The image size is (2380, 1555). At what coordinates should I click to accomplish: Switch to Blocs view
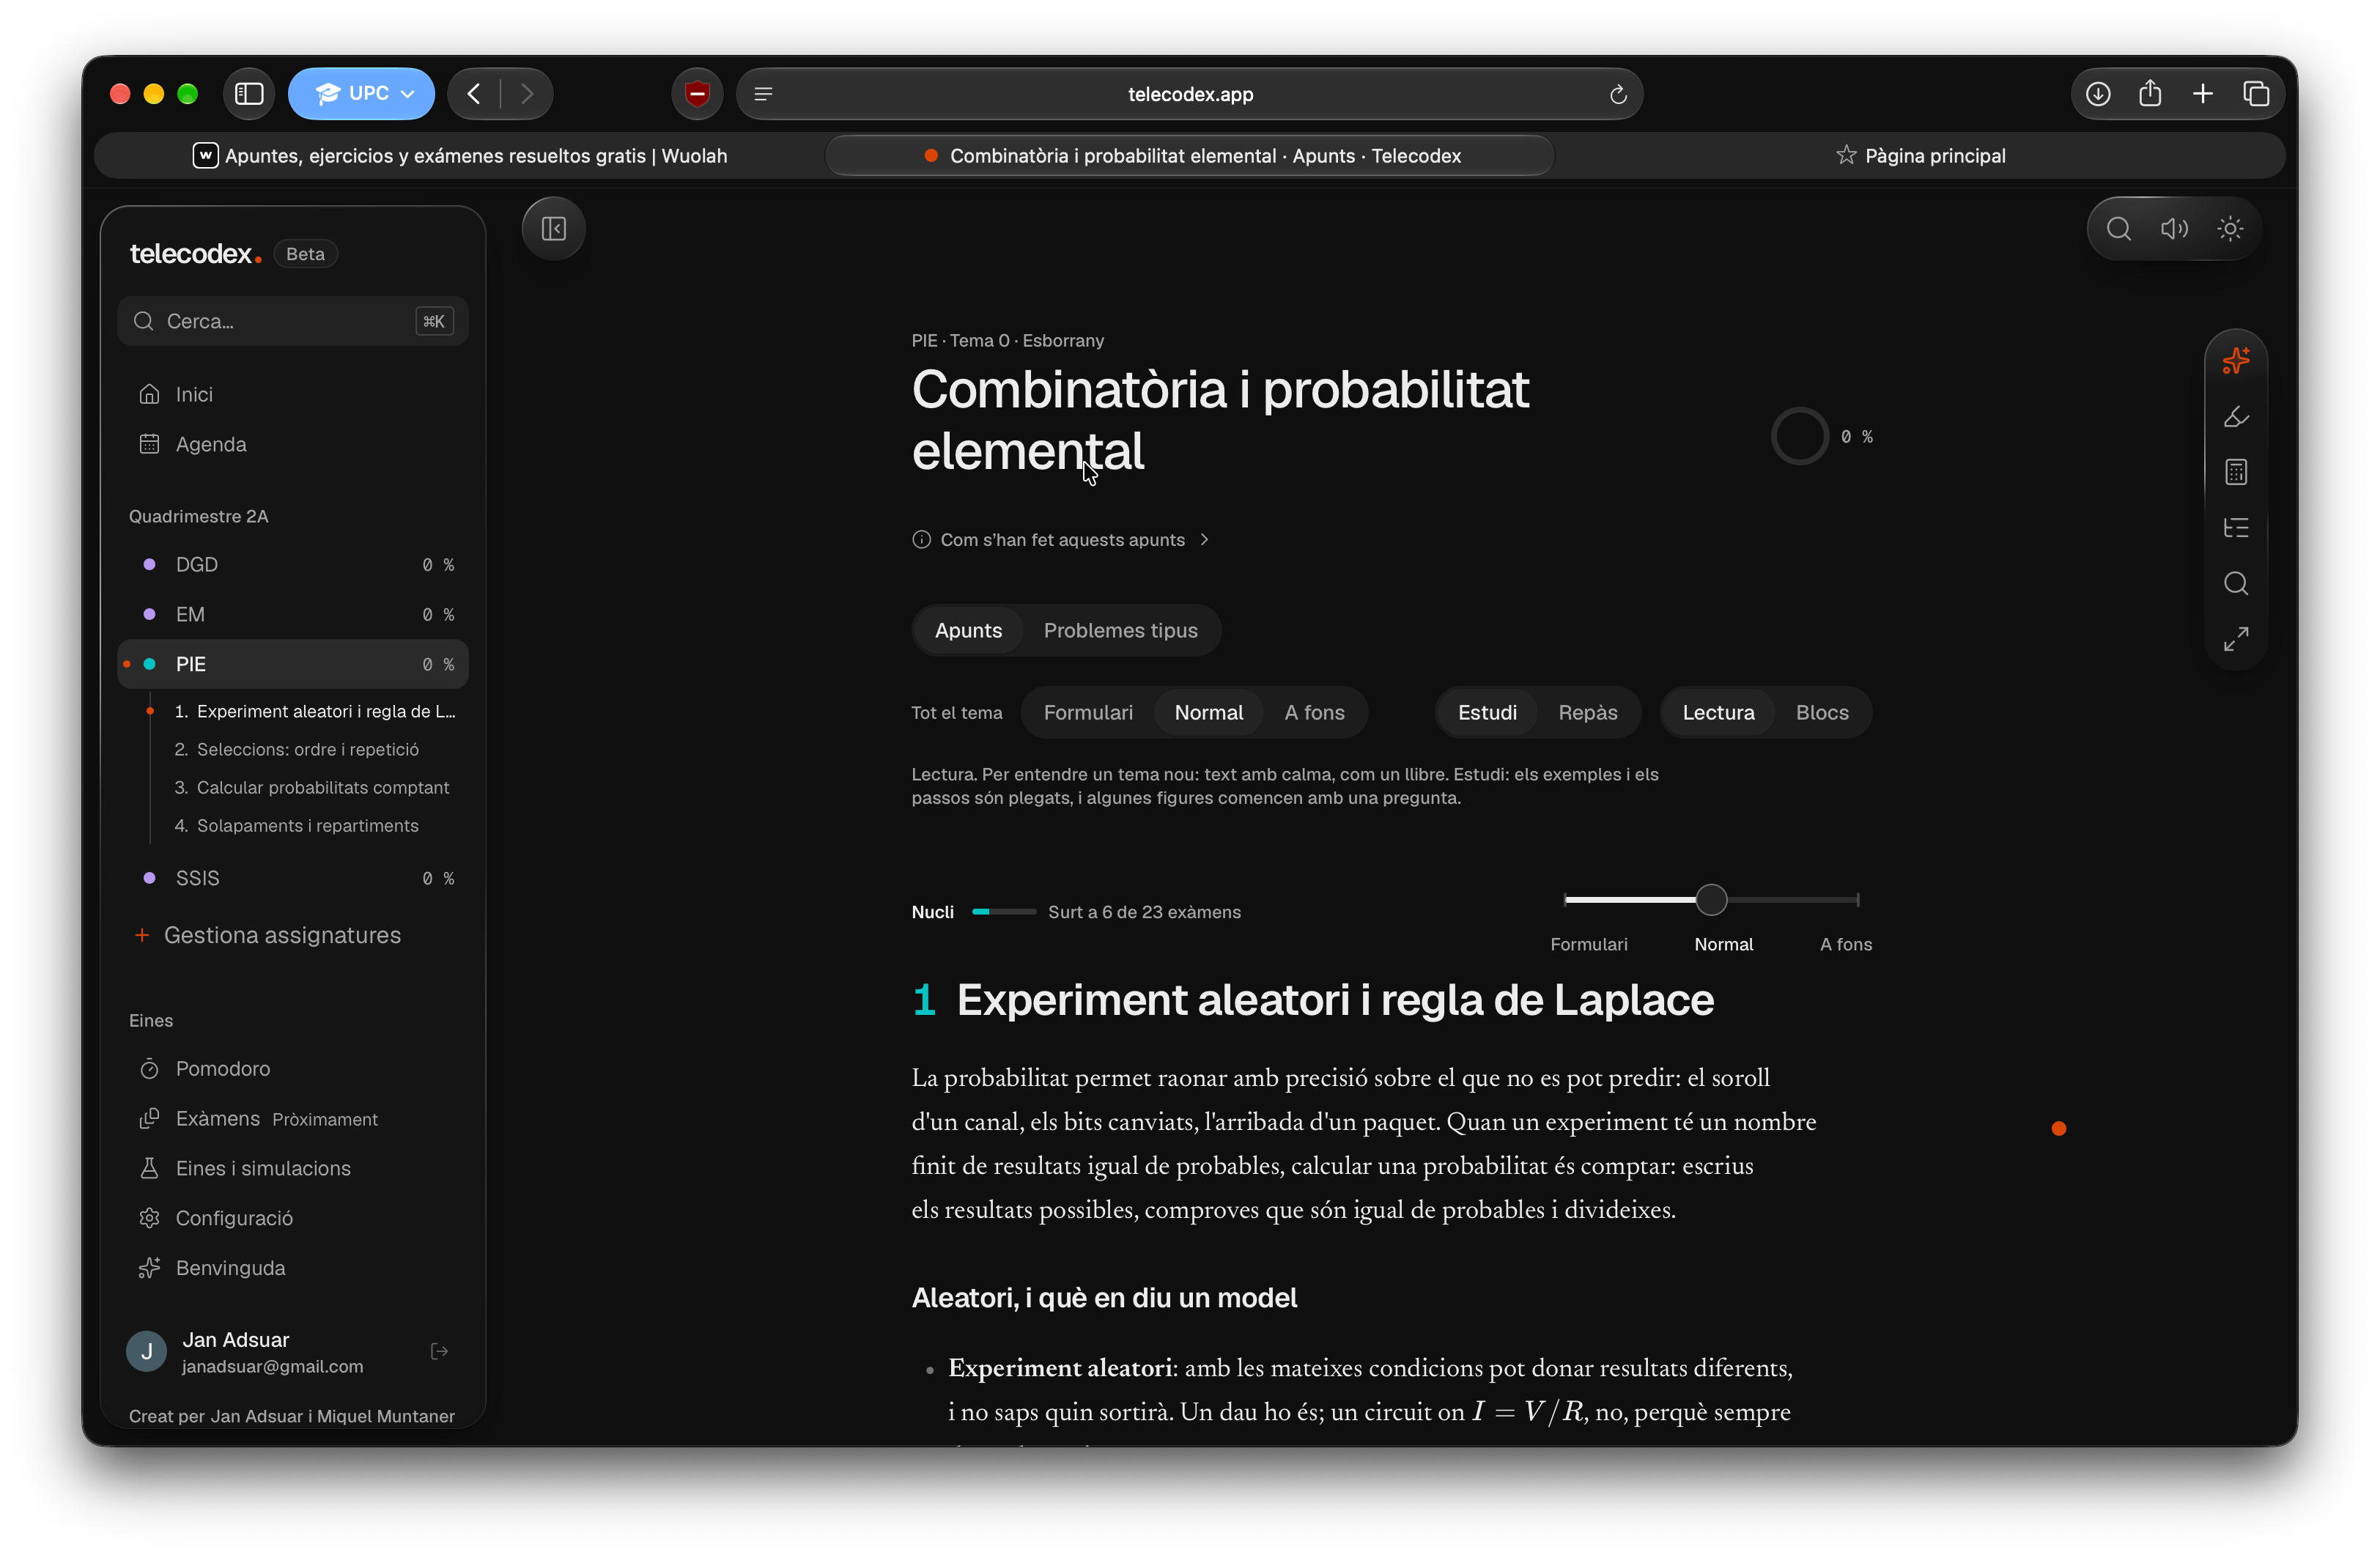(x=1821, y=712)
